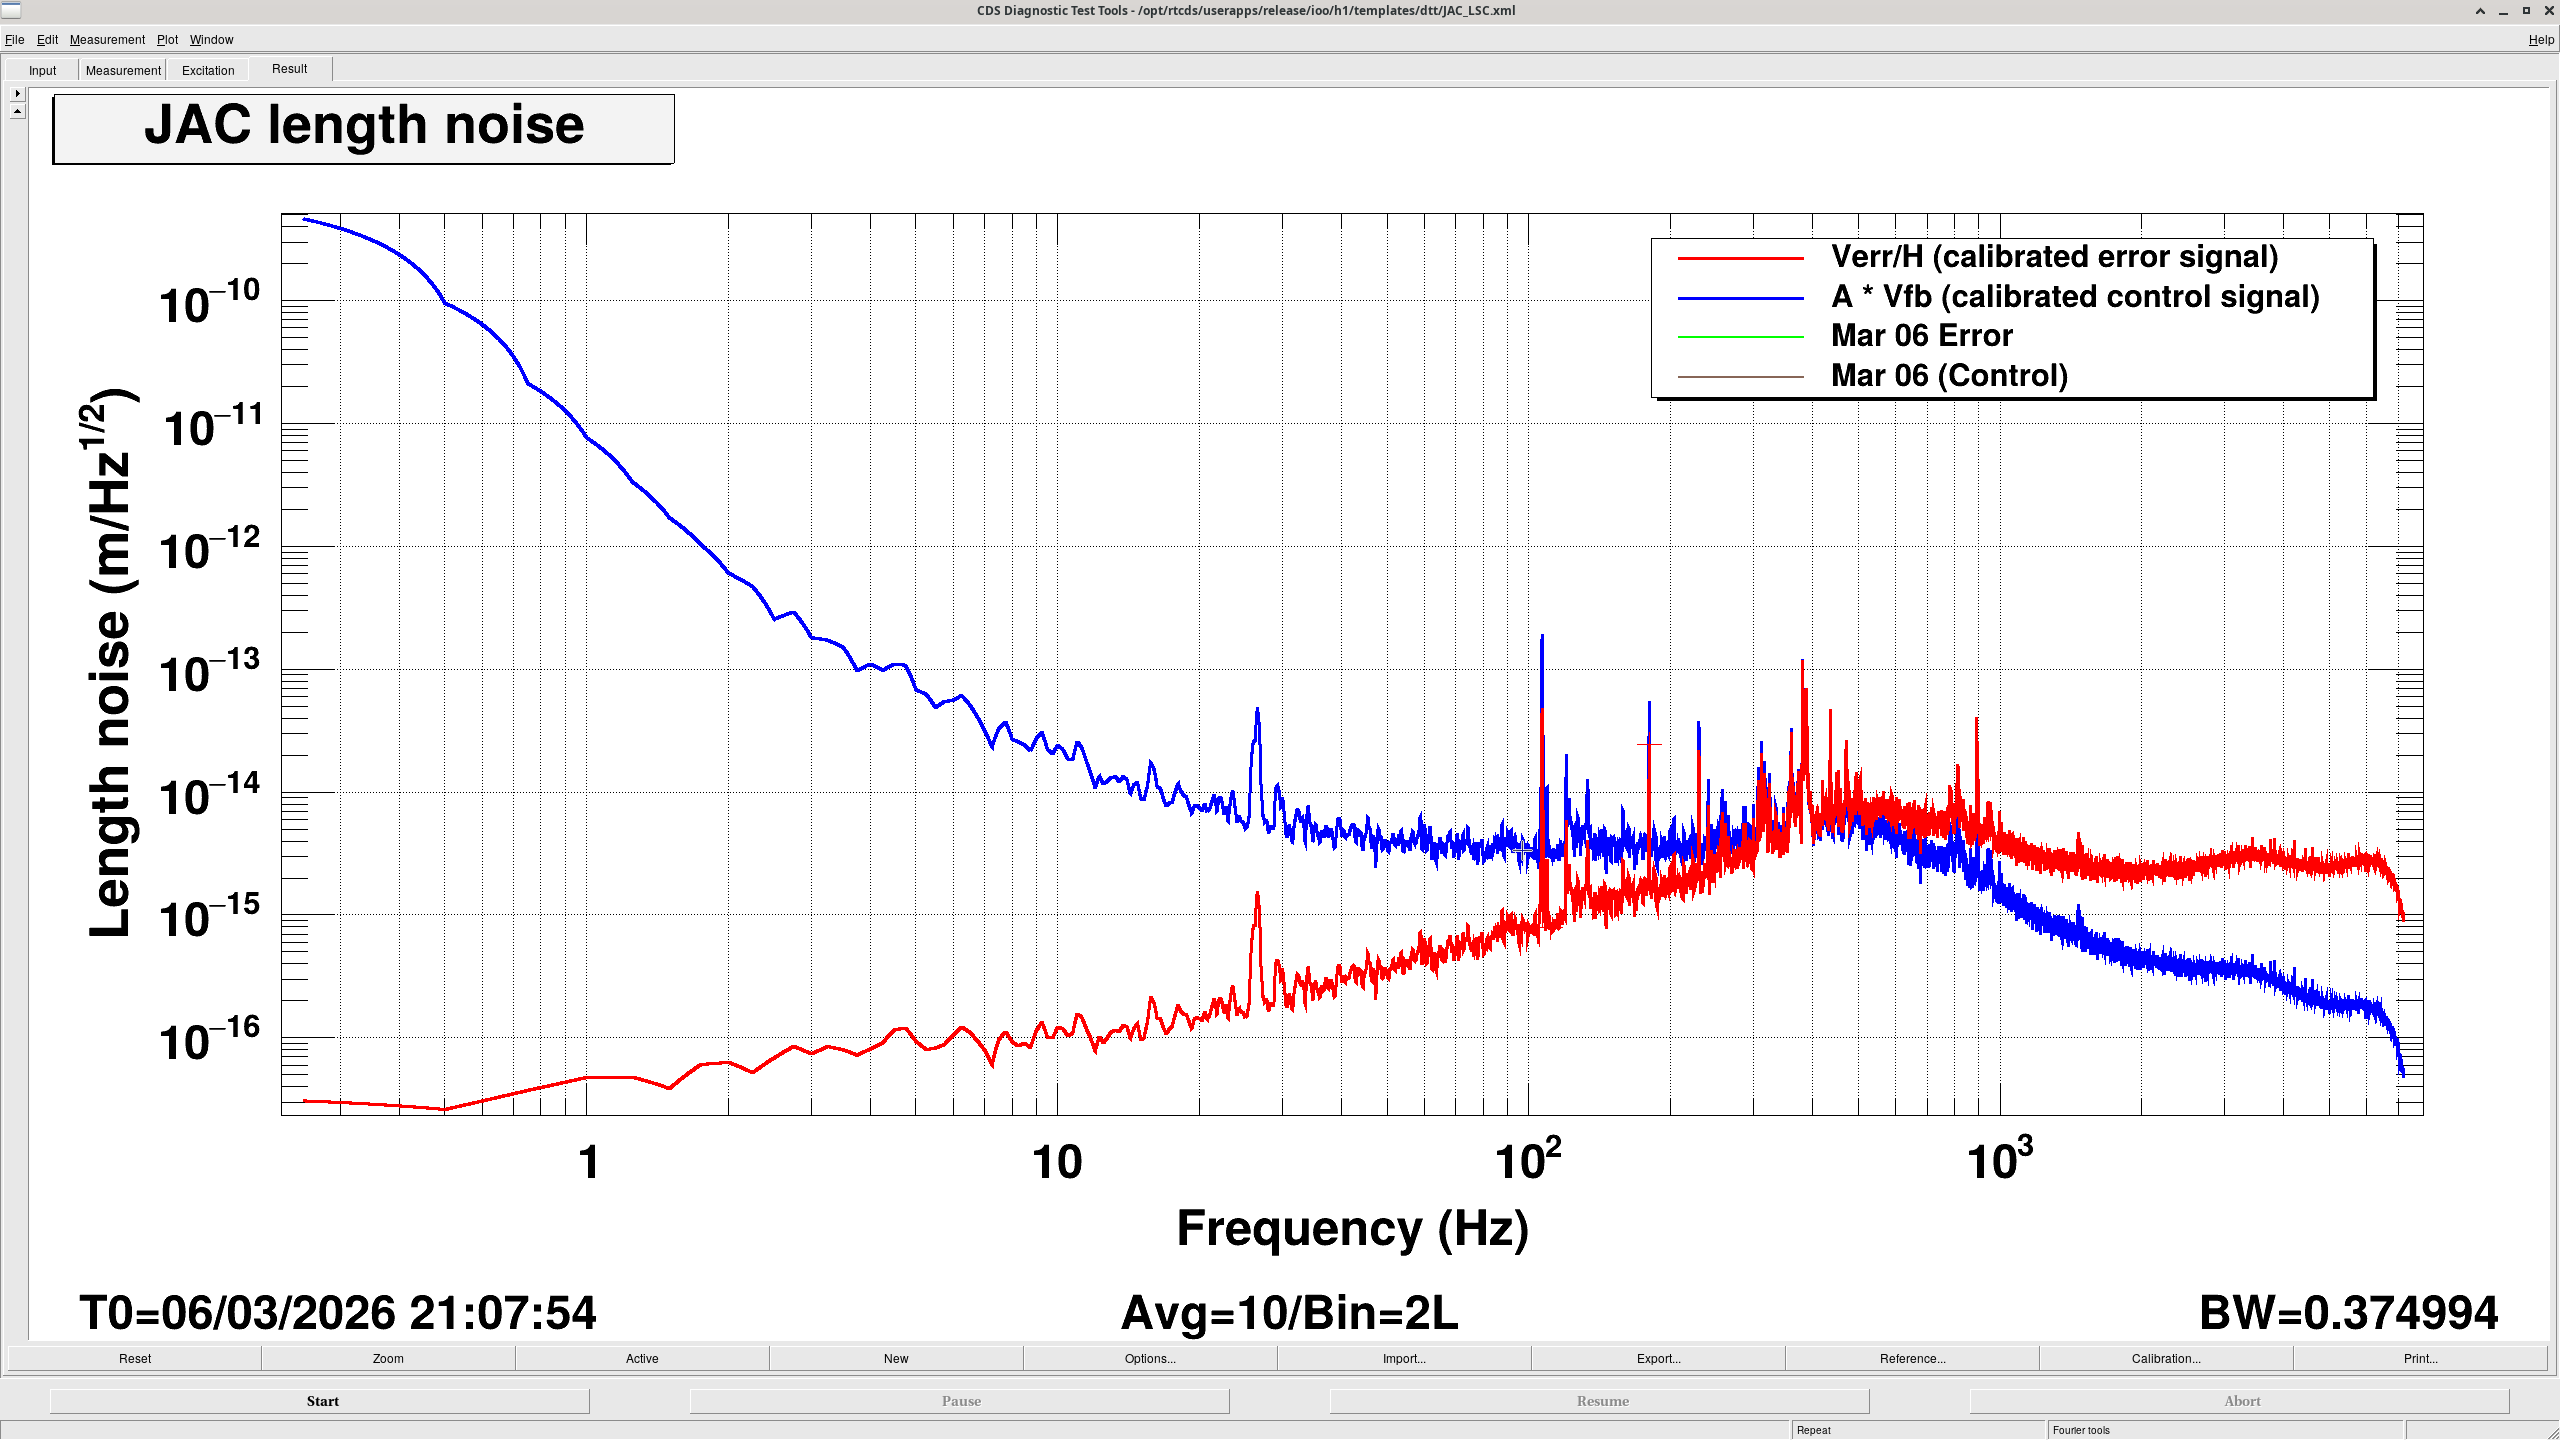Open the Help menu
Screen dimensions: 2560x1440
point(2540,40)
